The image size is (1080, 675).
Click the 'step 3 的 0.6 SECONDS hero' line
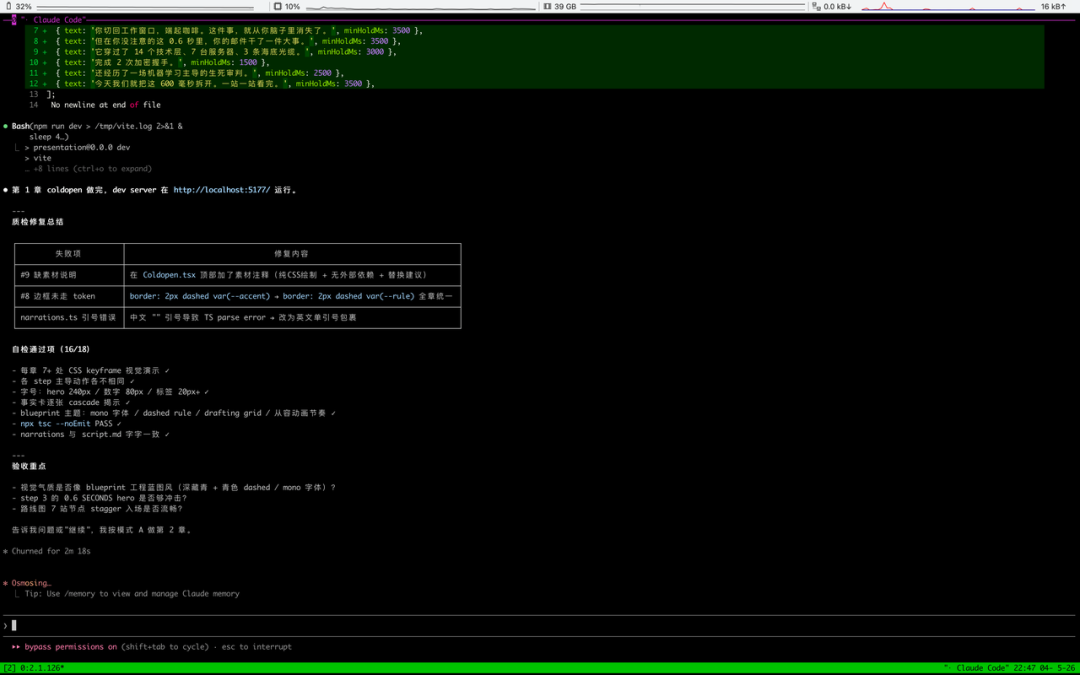(103, 498)
